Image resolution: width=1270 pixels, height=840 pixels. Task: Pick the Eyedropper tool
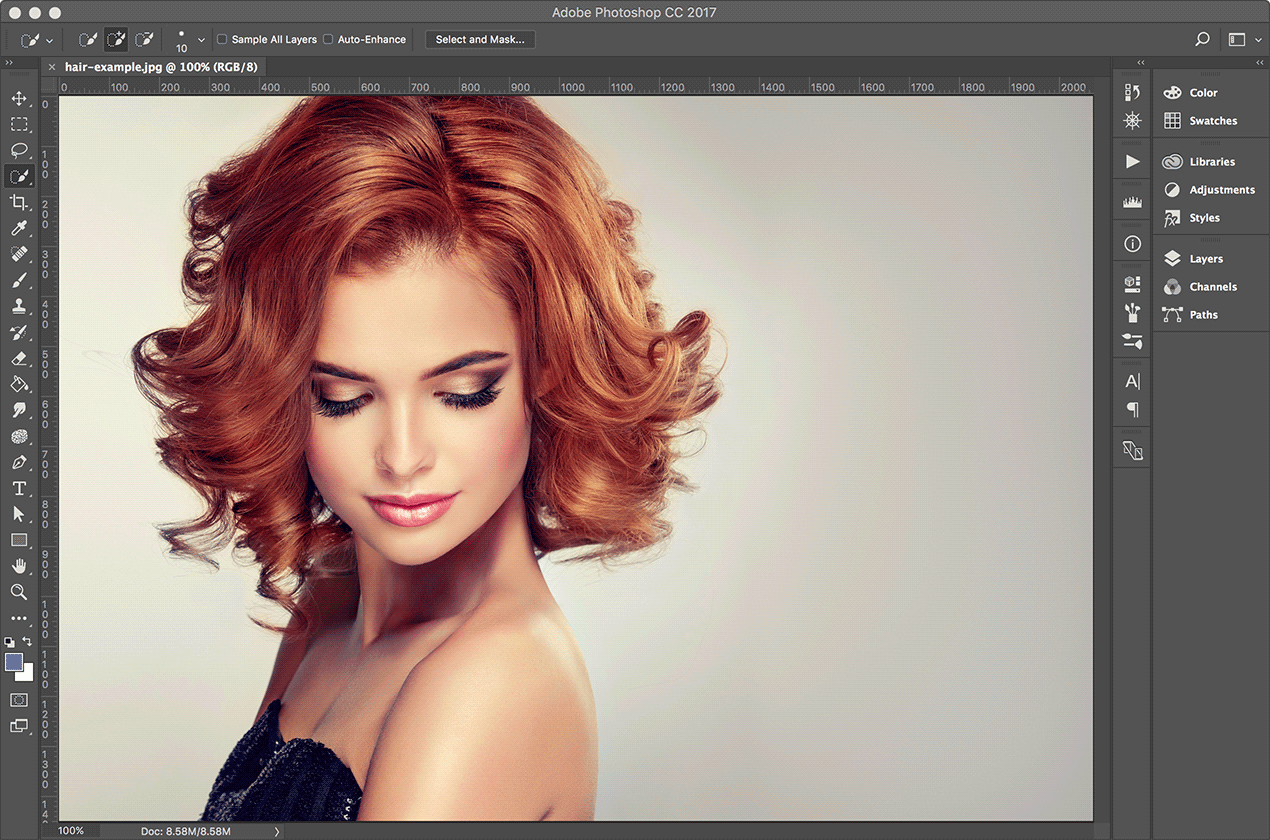19,229
